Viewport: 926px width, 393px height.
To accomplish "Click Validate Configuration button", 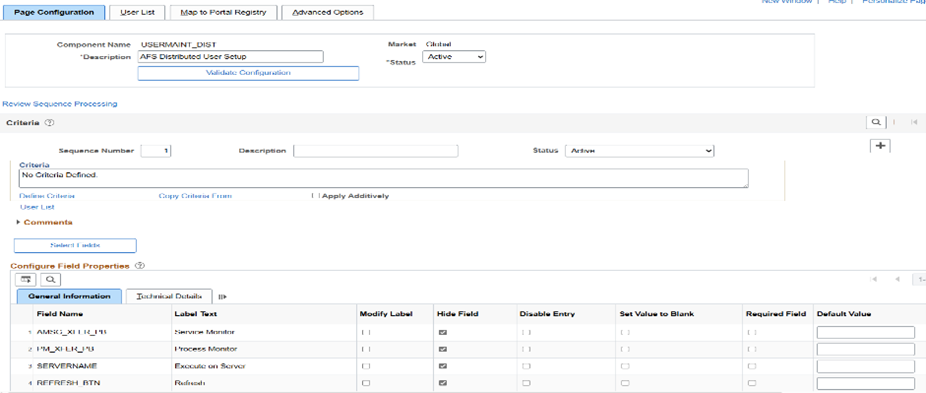I will point(248,73).
